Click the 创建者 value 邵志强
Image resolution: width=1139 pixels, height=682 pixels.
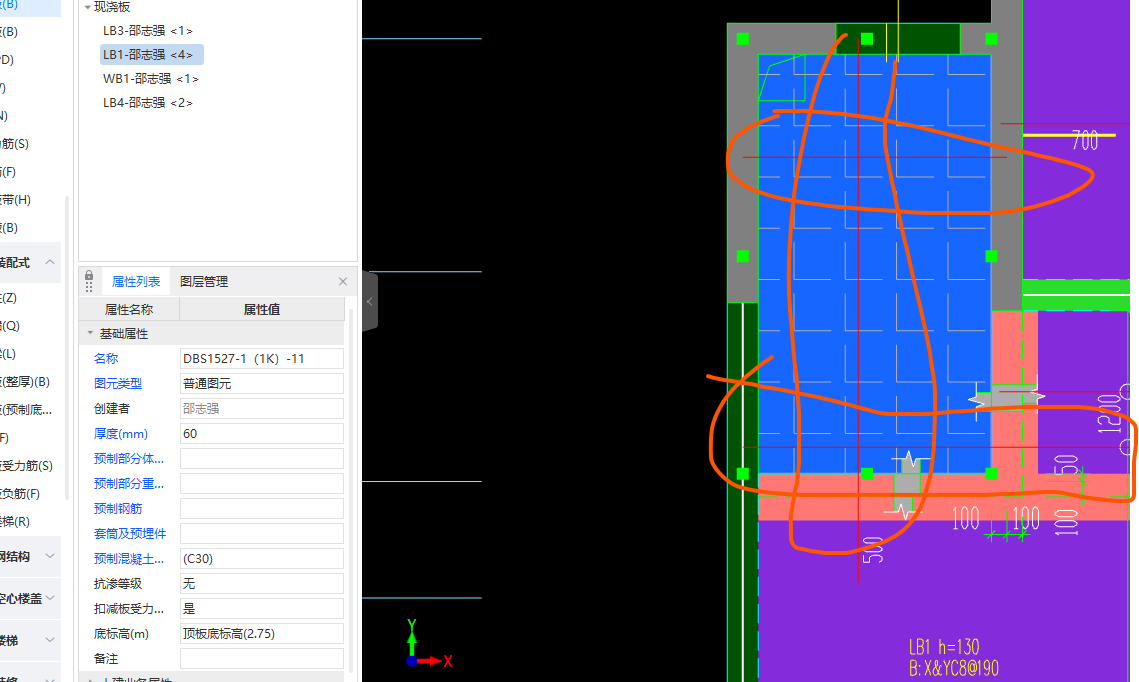coord(262,408)
